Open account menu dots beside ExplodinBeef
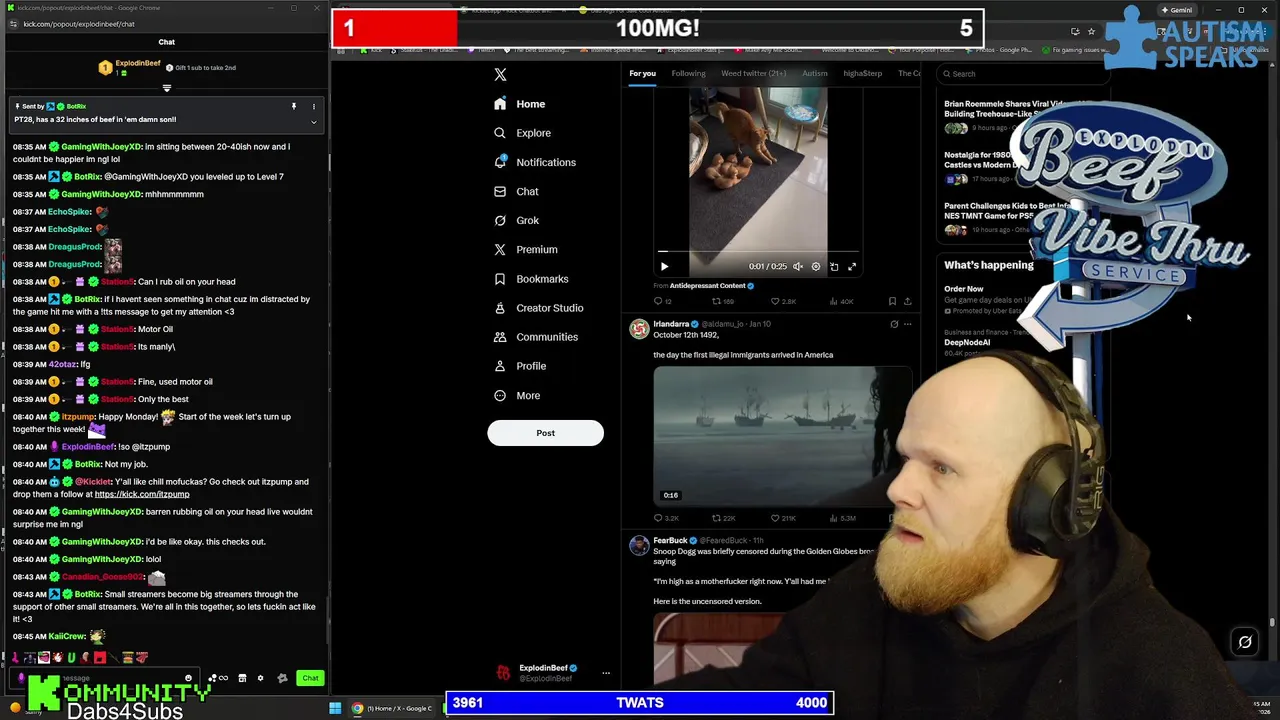 [x=605, y=673]
